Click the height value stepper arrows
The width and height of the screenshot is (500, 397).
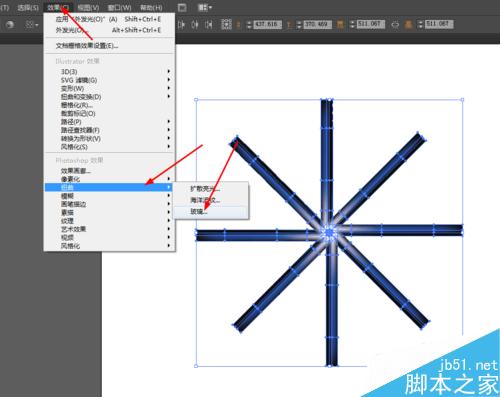tap(421, 24)
